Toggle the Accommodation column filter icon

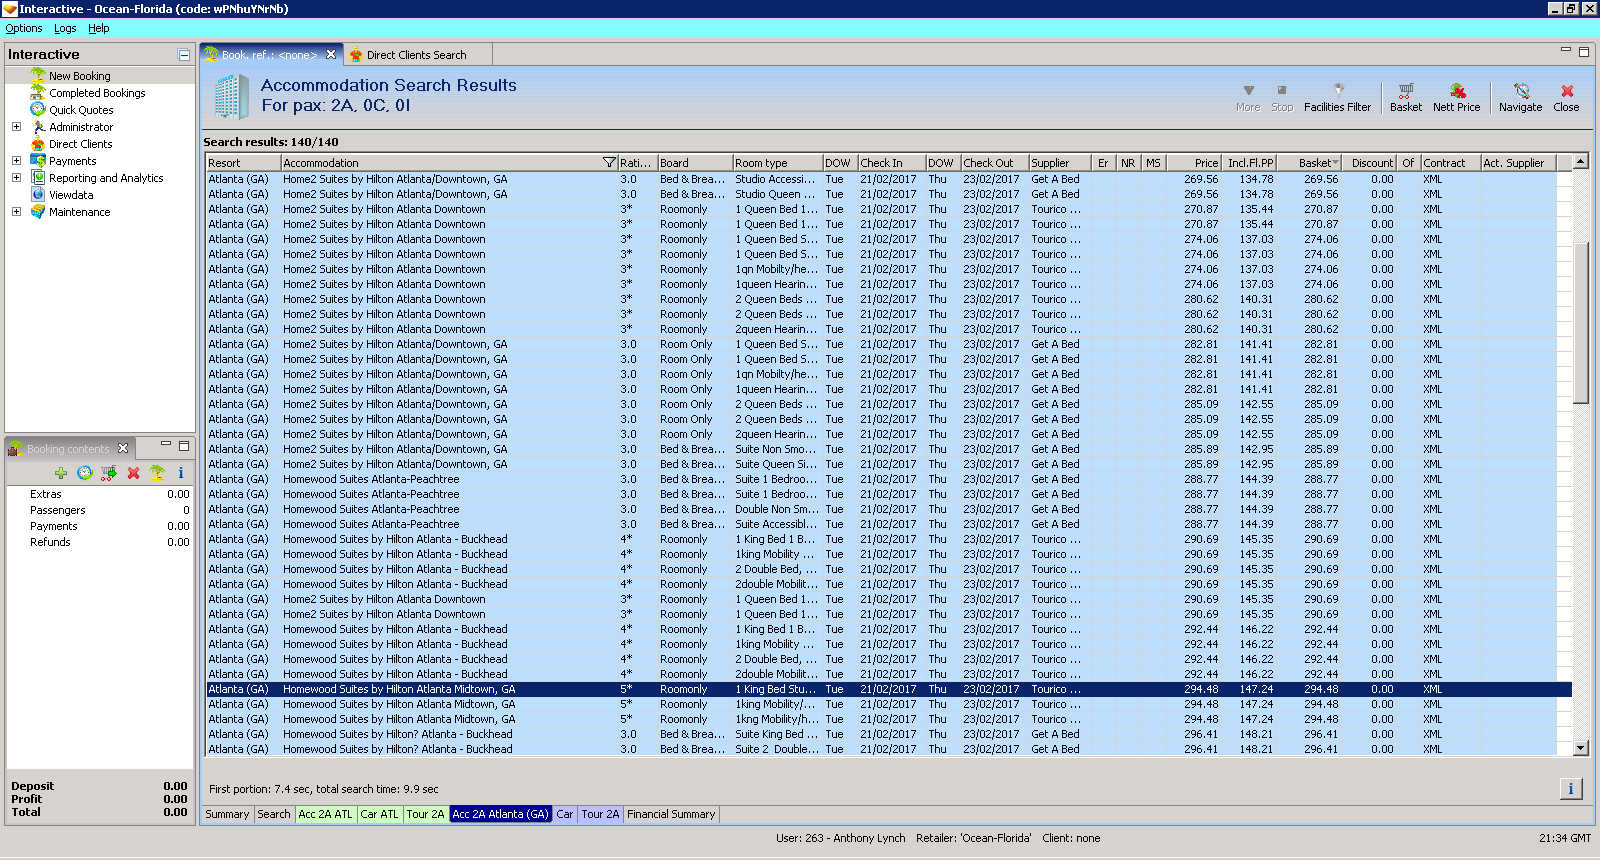(609, 163)
